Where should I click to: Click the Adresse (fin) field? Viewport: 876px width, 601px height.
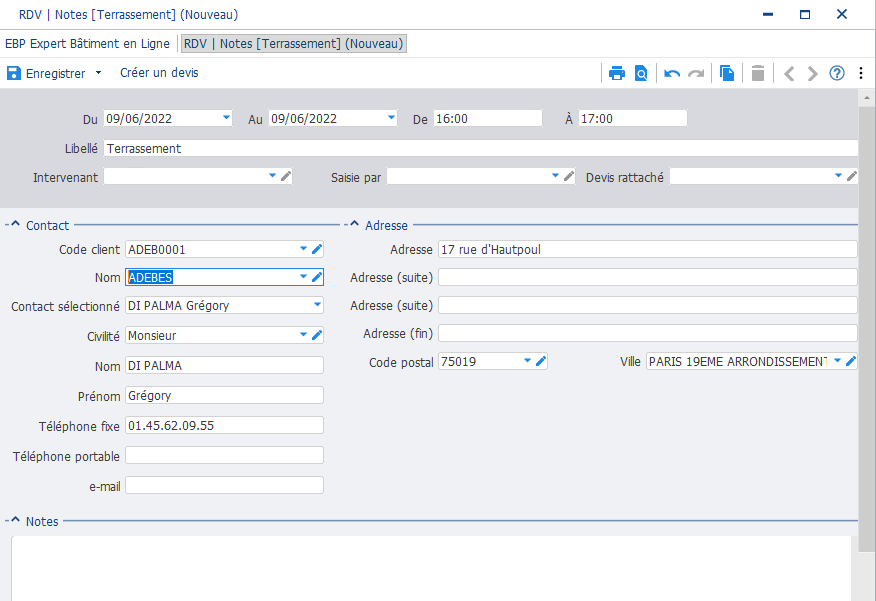click(648, 333)
